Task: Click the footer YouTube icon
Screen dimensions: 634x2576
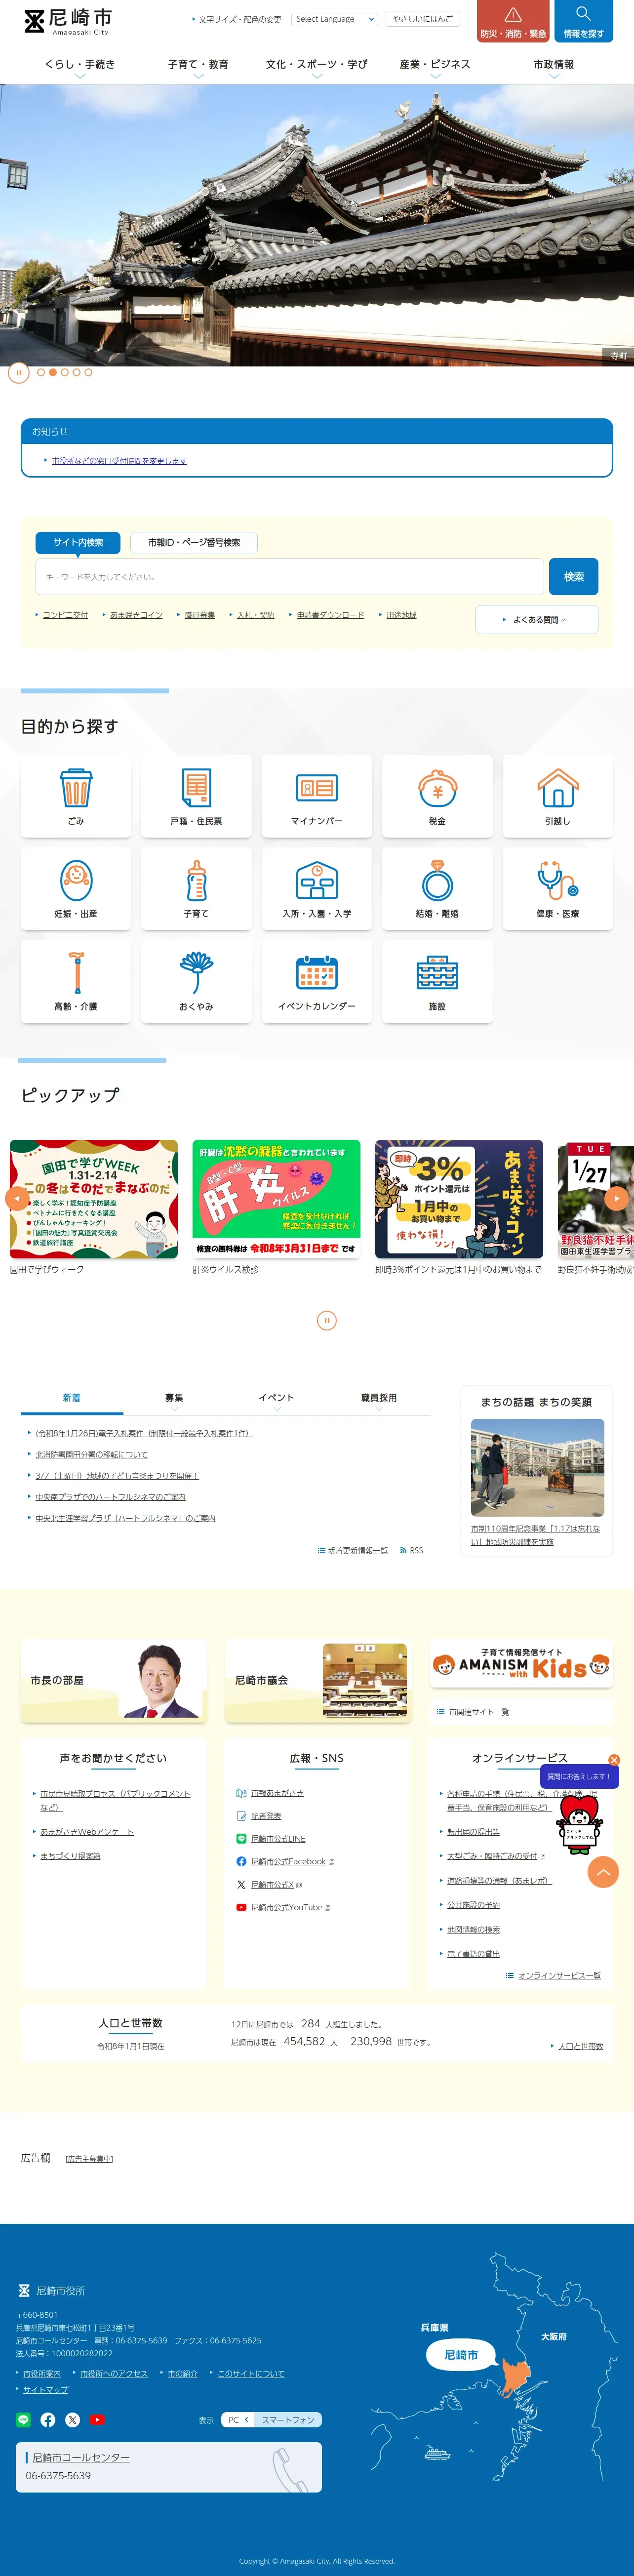Action: click(x=97, y=2419)
